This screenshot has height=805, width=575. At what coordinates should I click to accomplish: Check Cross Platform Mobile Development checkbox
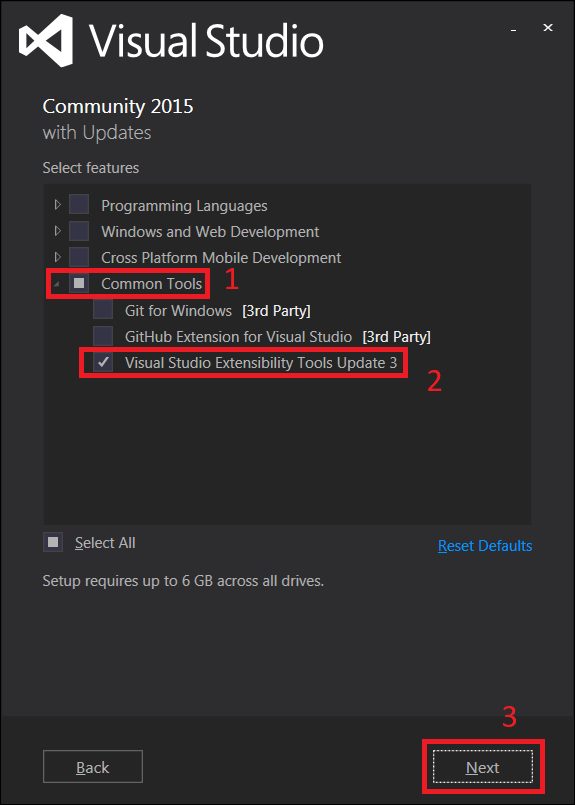(x=79, y=257)
